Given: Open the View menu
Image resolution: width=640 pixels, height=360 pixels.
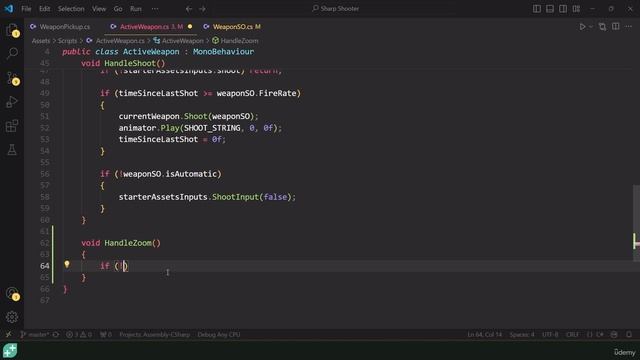Looking at the screenshot, I should pyautogui.click(x=99, y=9).
